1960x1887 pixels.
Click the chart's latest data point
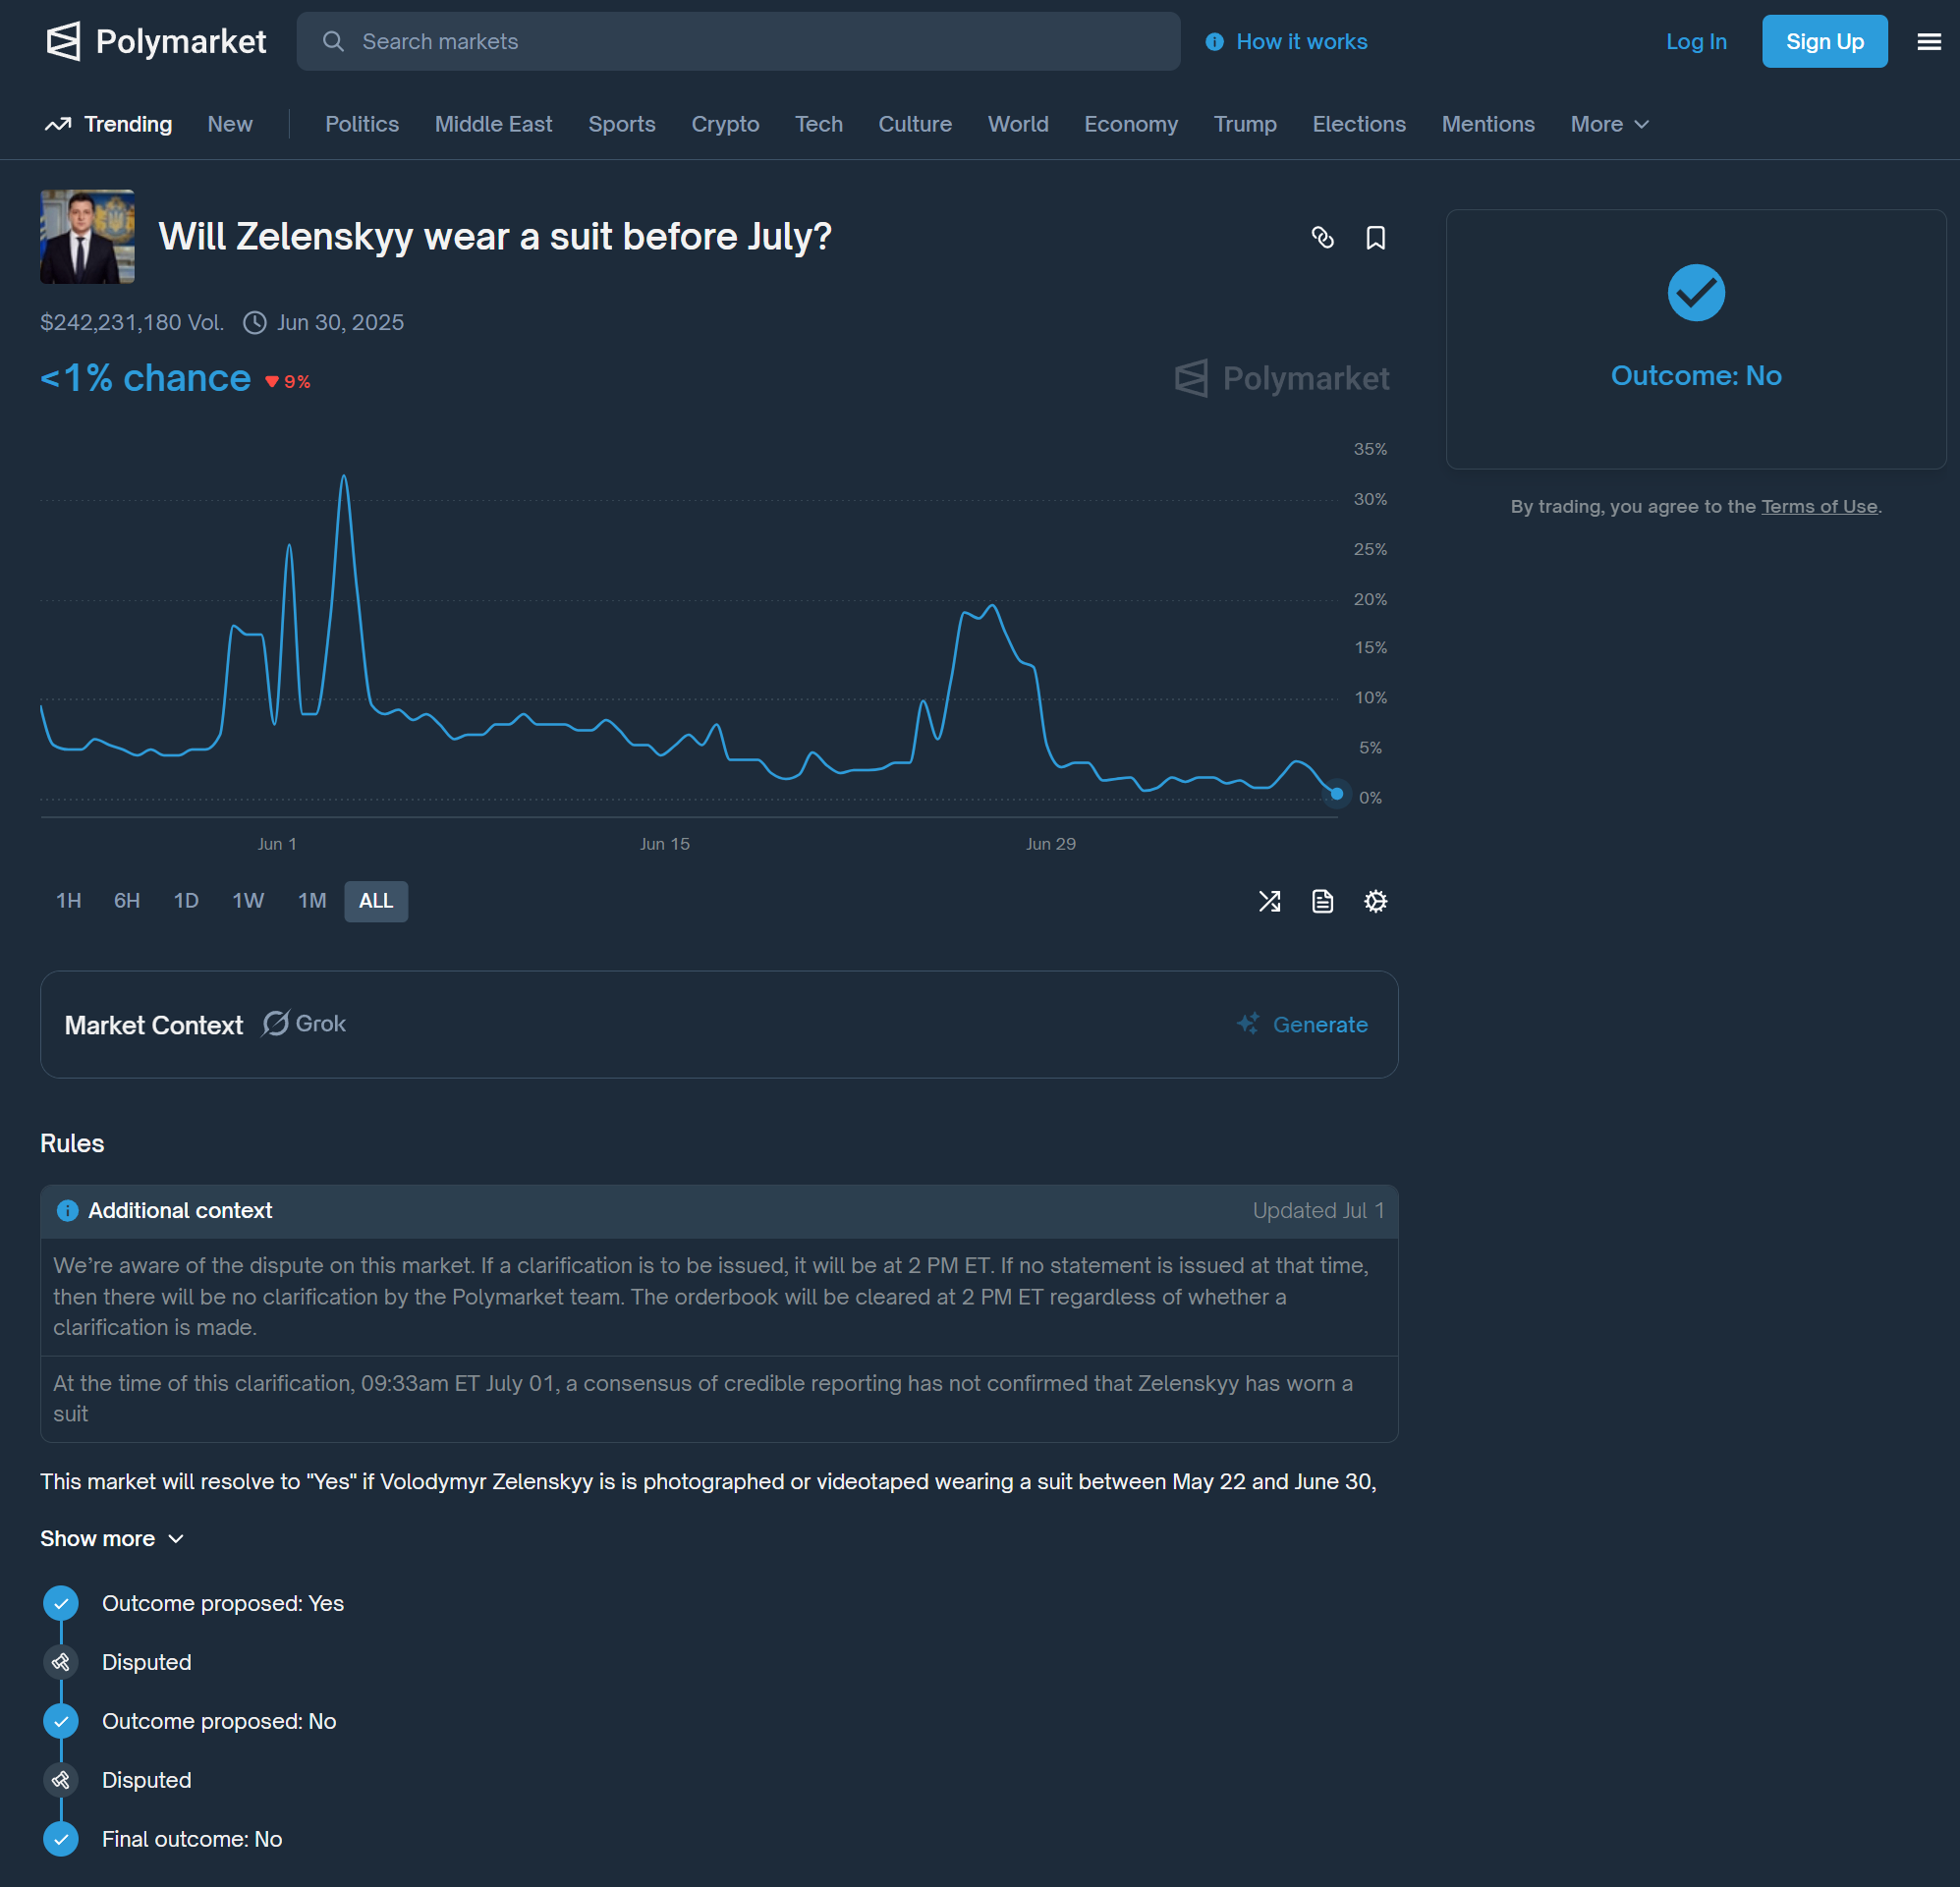click(x=1336, y=793)
